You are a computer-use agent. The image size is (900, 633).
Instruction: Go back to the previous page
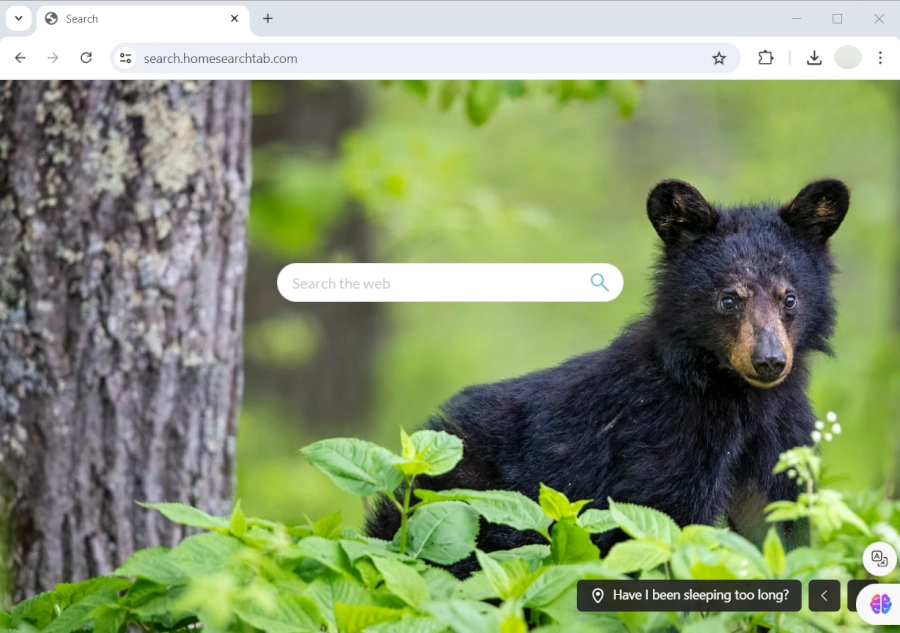pos(20,58)
